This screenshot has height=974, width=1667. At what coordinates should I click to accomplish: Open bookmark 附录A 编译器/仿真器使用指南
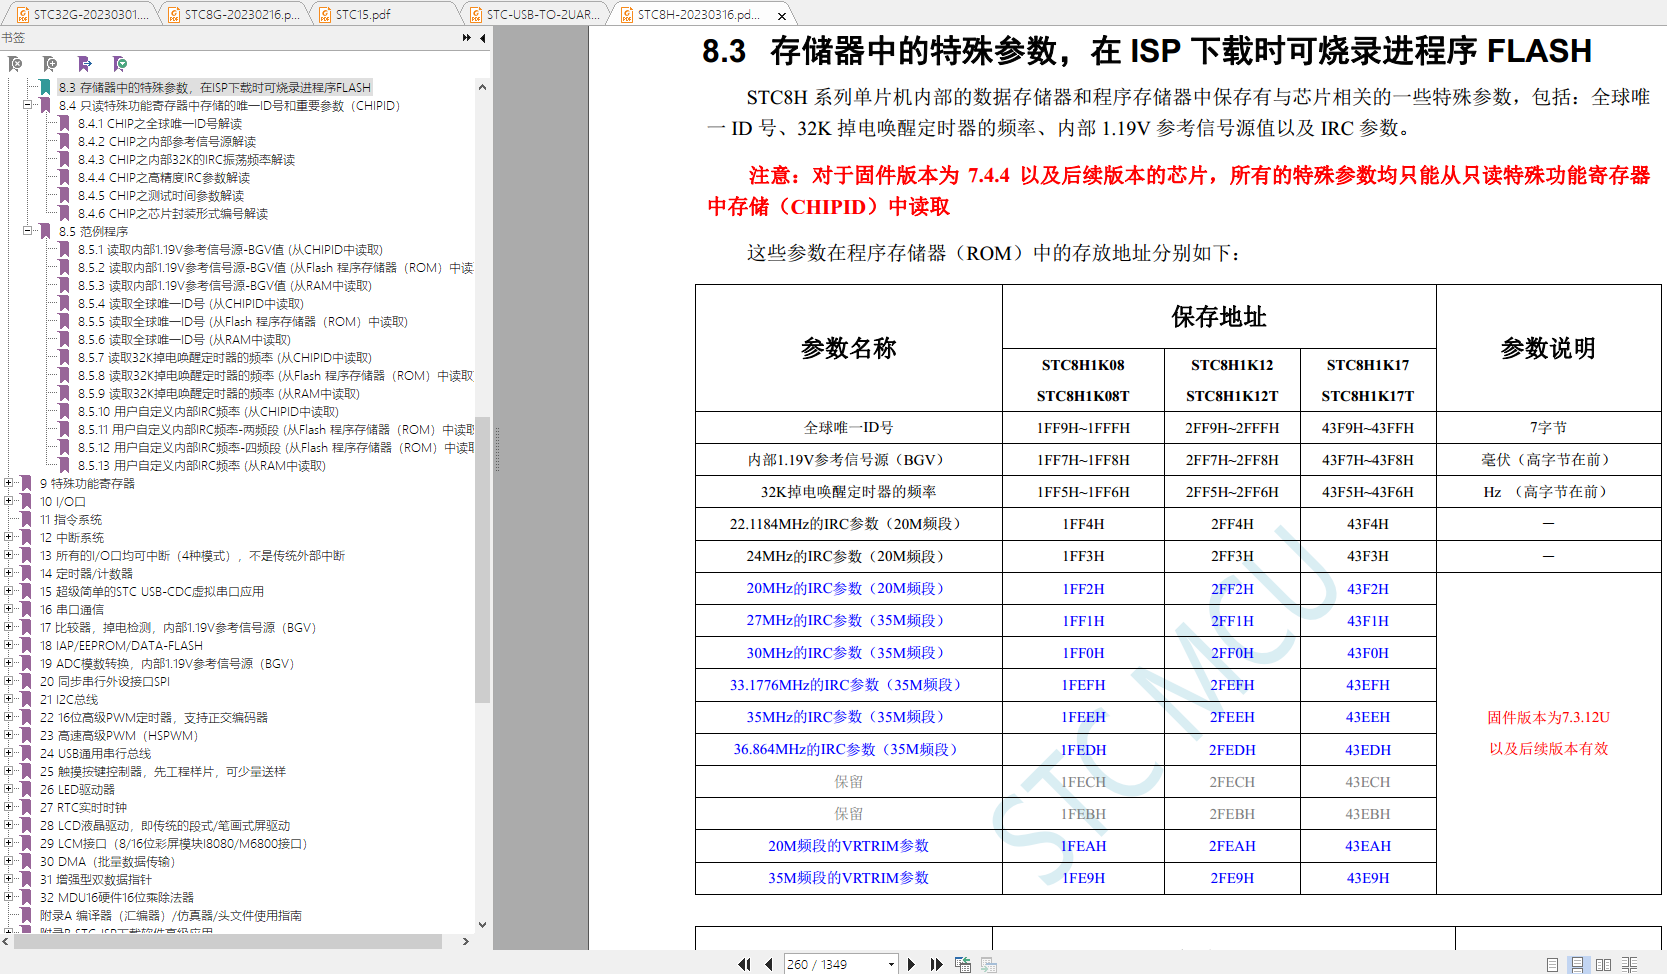point(171,915)
